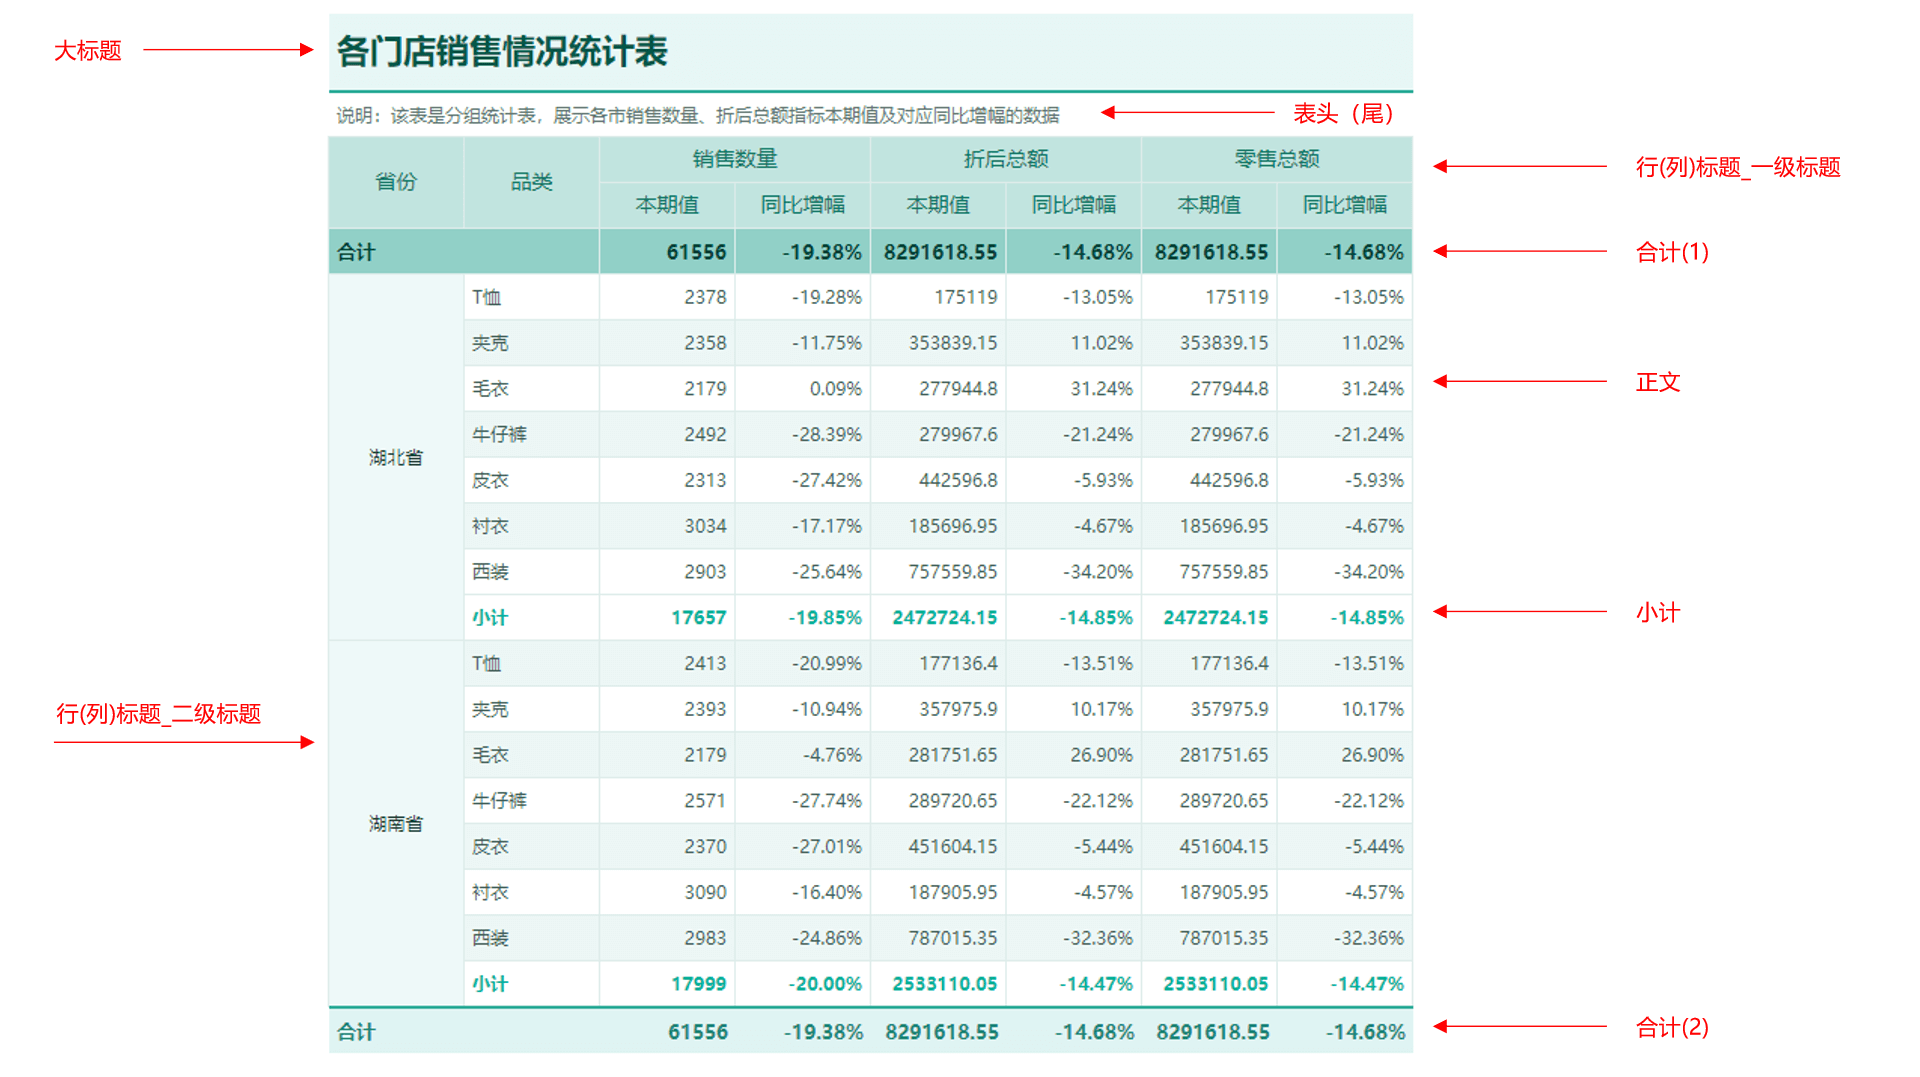The height and width of the screenshot is (1077, 1920).
Task: Select 277944.8 in the 折后总额 column
Action: 938,389
